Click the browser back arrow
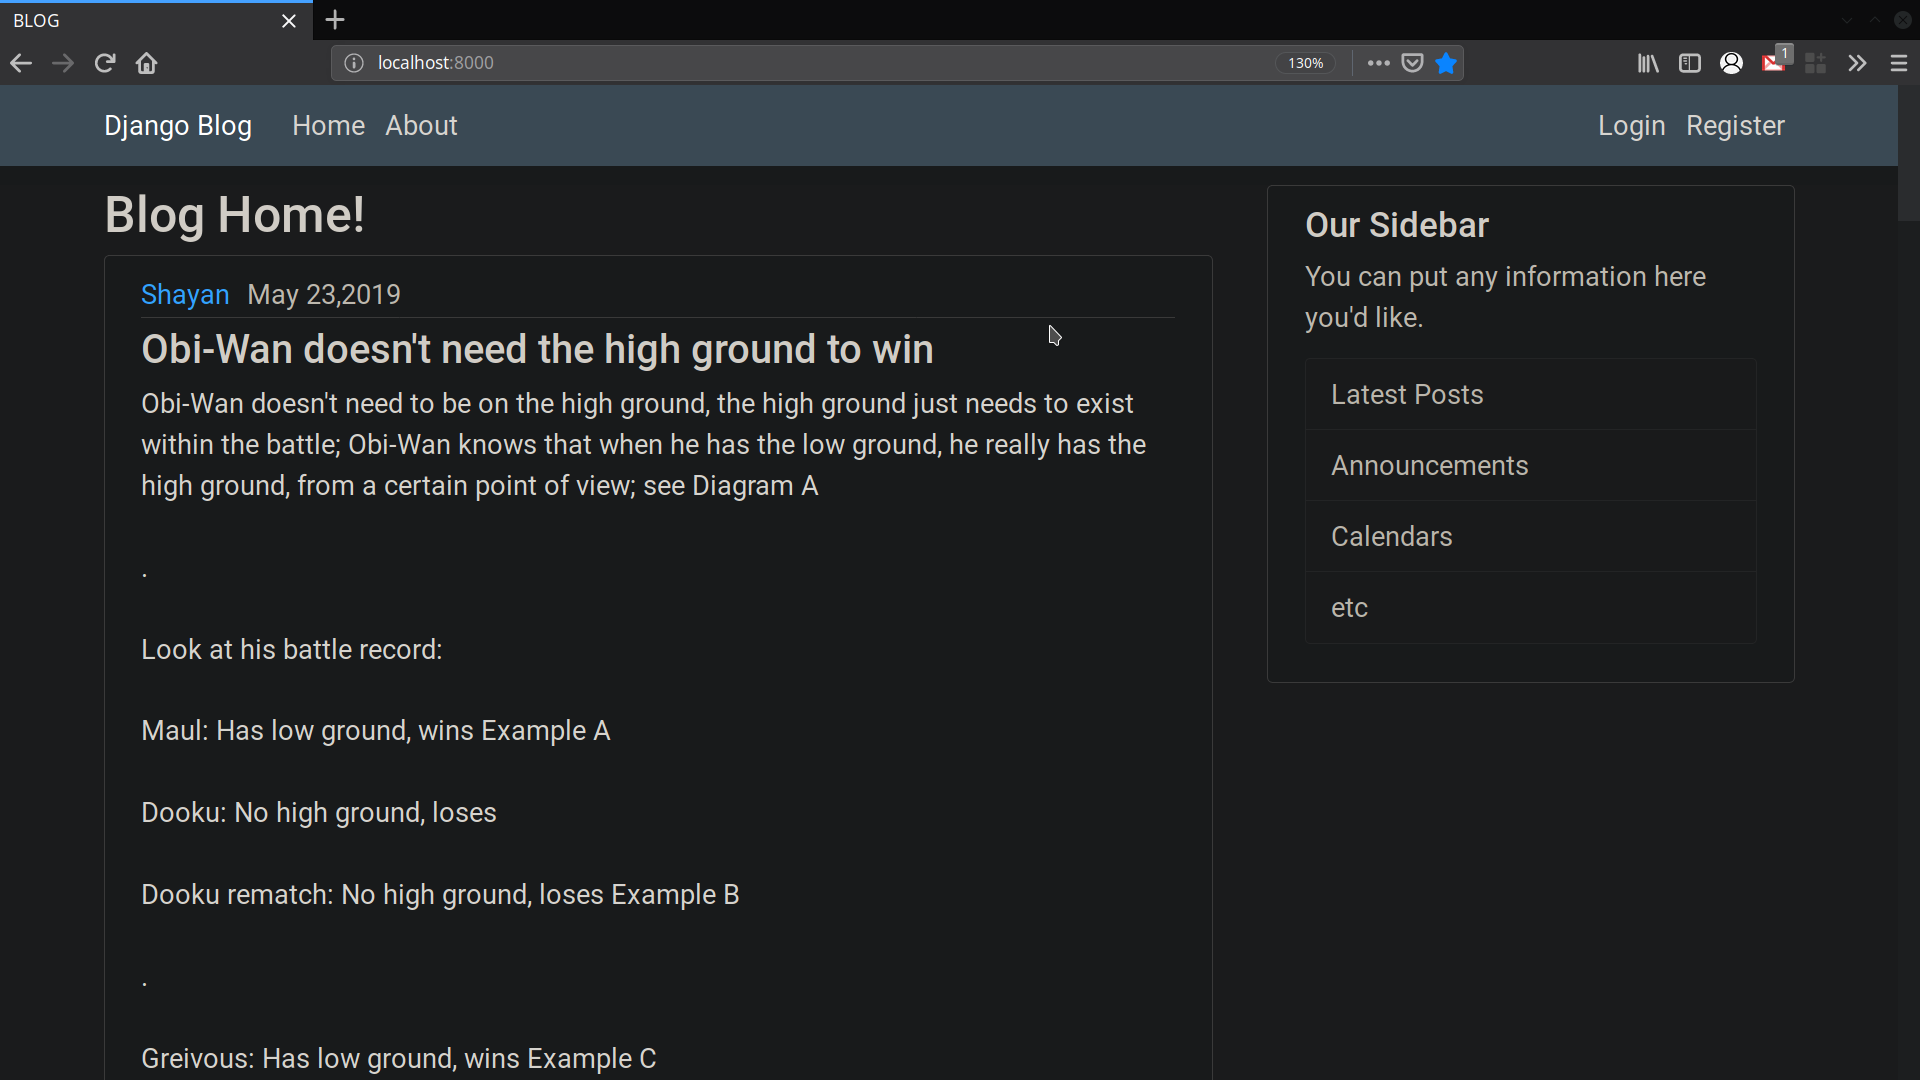The image size is (1920, 1080). [x=21, y=63]
